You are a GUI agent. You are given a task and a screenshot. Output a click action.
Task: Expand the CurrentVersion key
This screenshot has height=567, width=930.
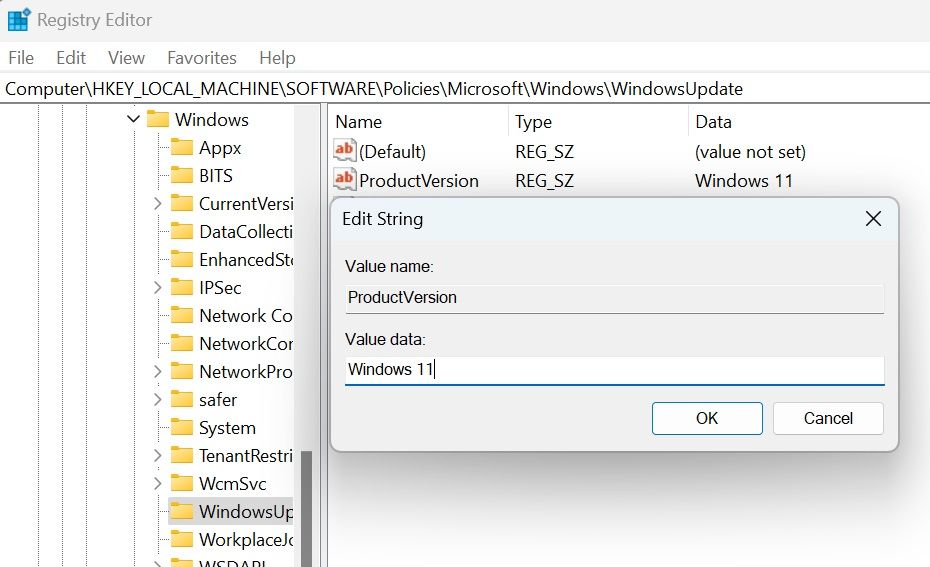[x=157, y=203]
